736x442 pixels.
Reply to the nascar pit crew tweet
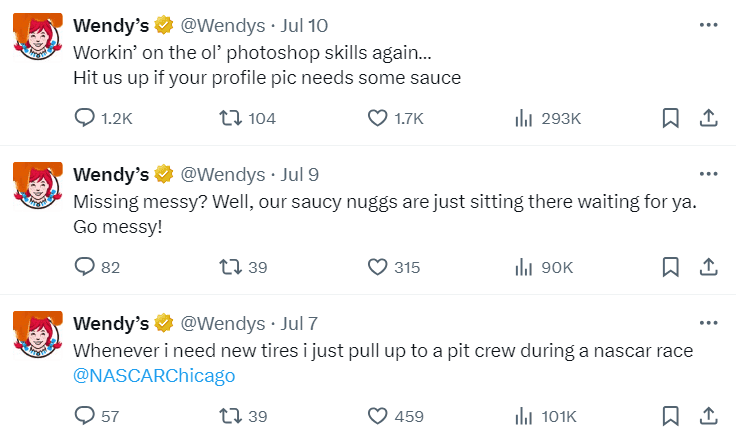(86, 416)
